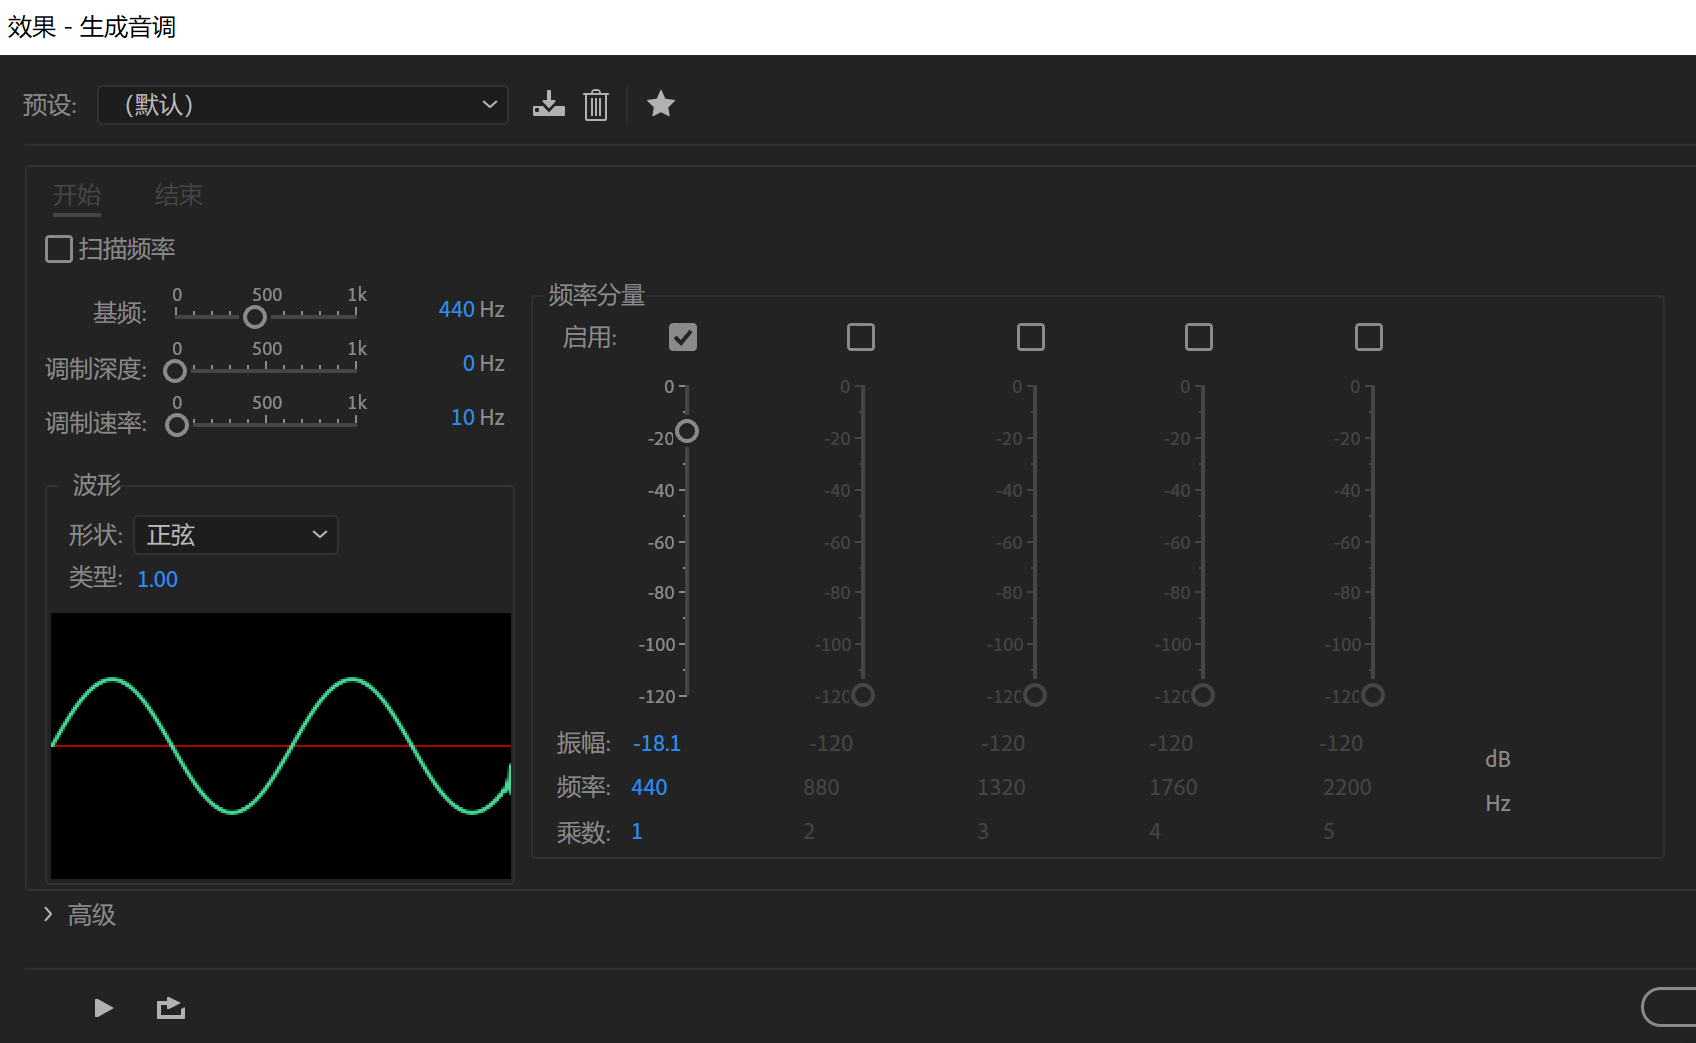Disable the first frequency component checkbox
This screenshot has height=1043, width=1696.
click(683, 337)
